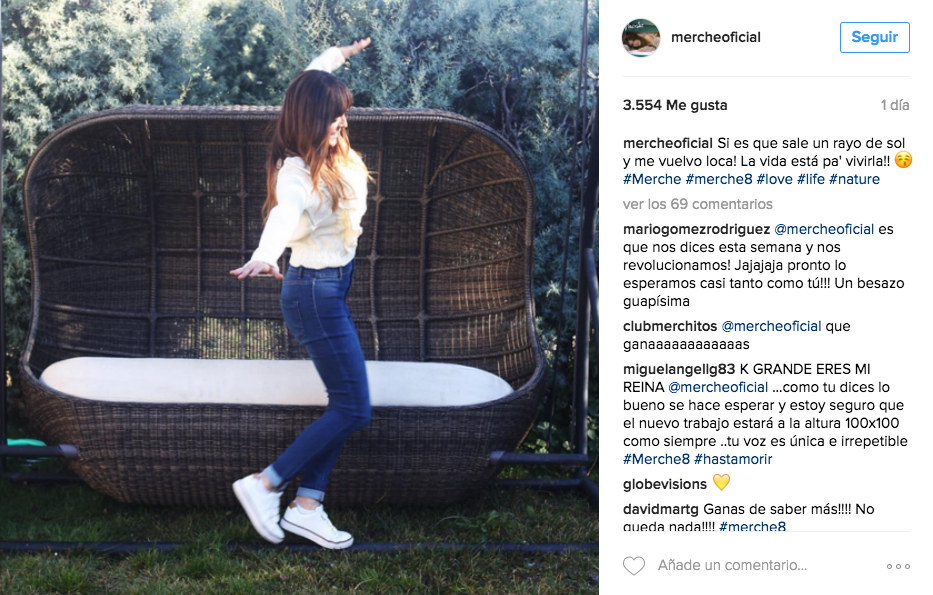Open the #hastamorir hashtag in comment
This screenshot has width=933, height=595.
733,459
